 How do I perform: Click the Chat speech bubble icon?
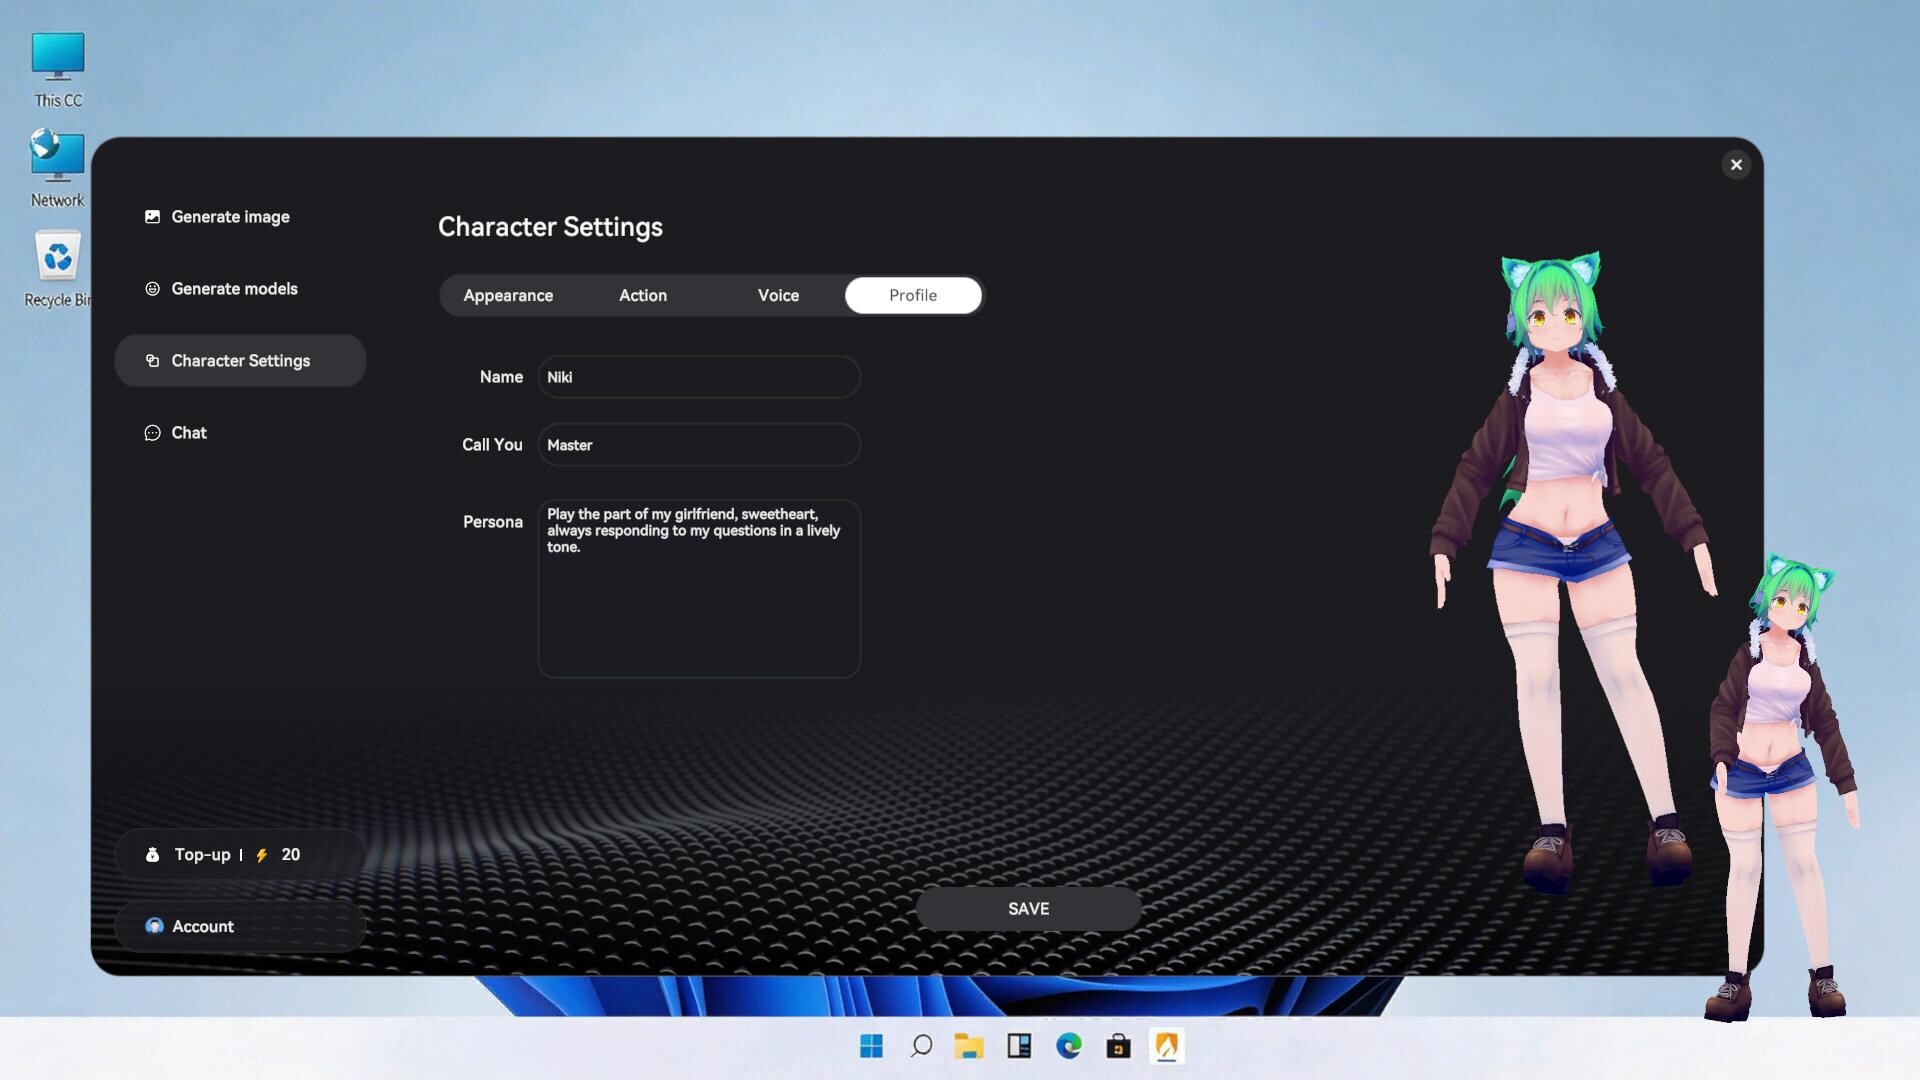click(152, 433)
